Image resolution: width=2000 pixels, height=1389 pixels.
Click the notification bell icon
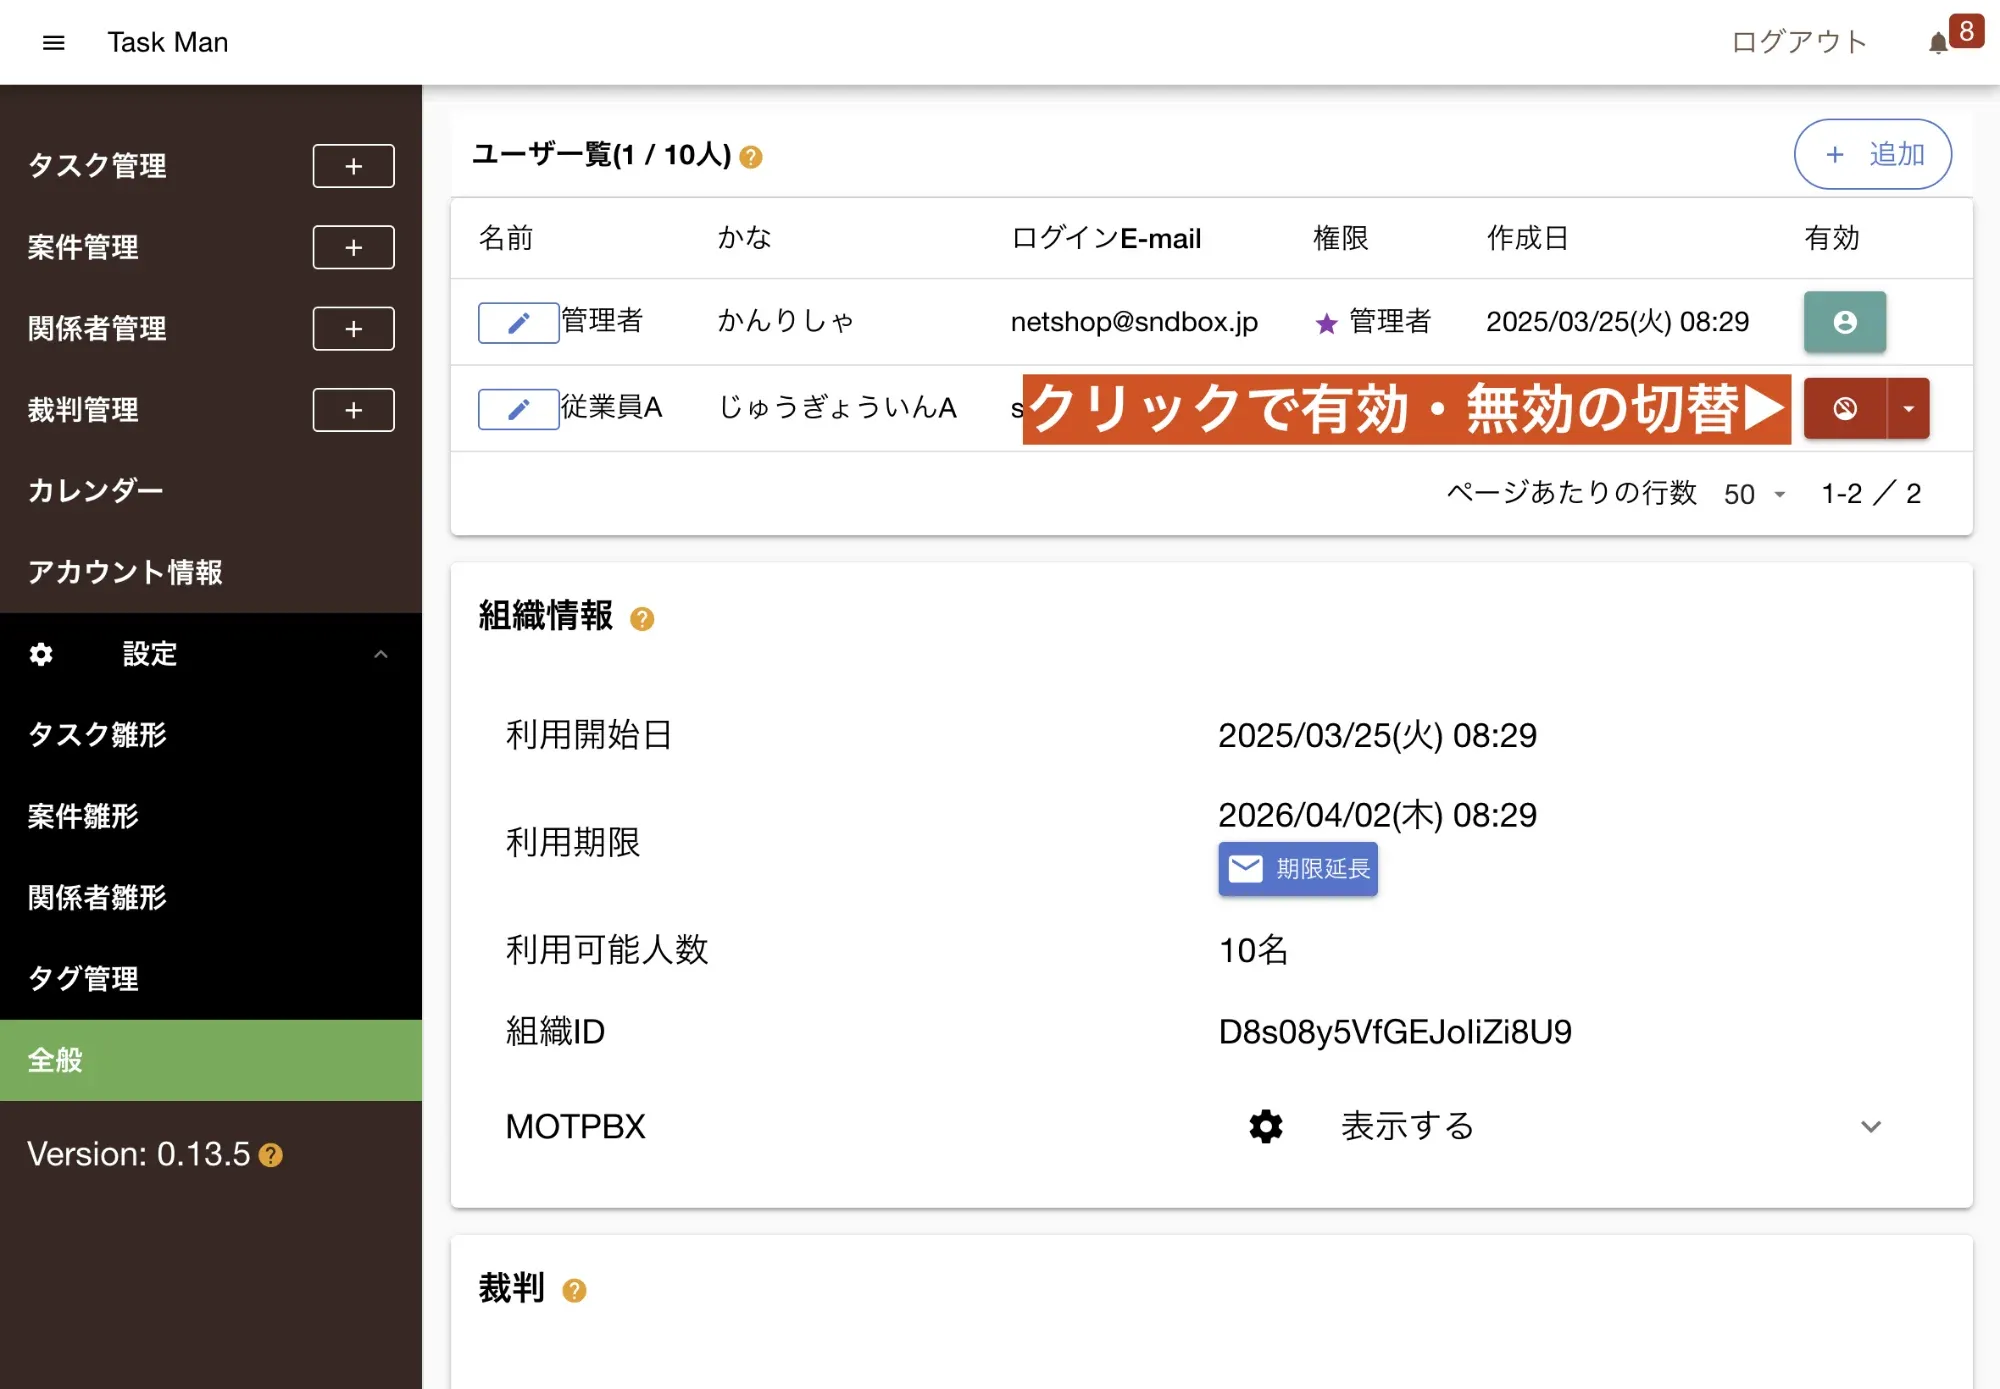[x=1938, y=43]
